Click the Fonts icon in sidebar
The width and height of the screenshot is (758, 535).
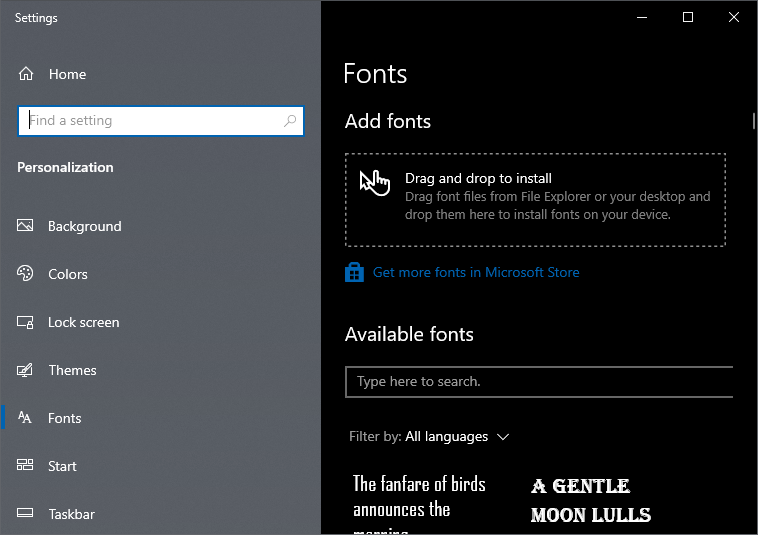(26, 418)
